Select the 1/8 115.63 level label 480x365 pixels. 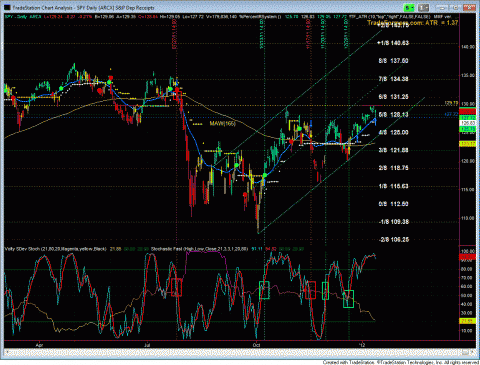(x=393, y=186)
